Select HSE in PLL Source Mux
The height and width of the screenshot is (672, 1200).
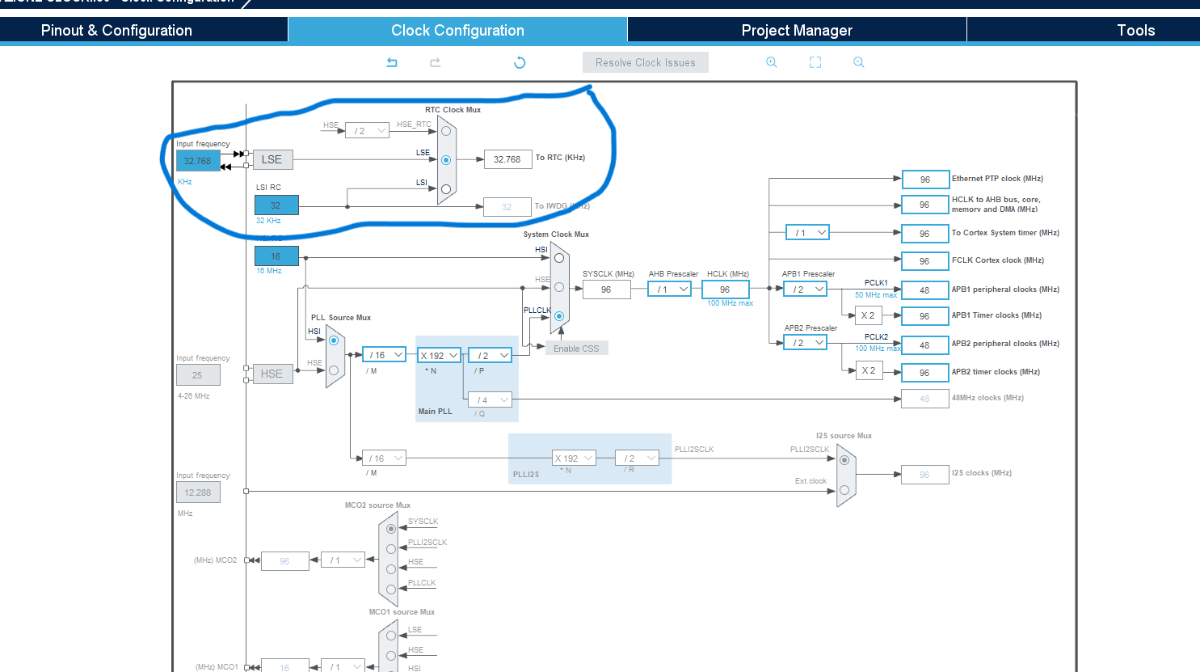[334, 371]
